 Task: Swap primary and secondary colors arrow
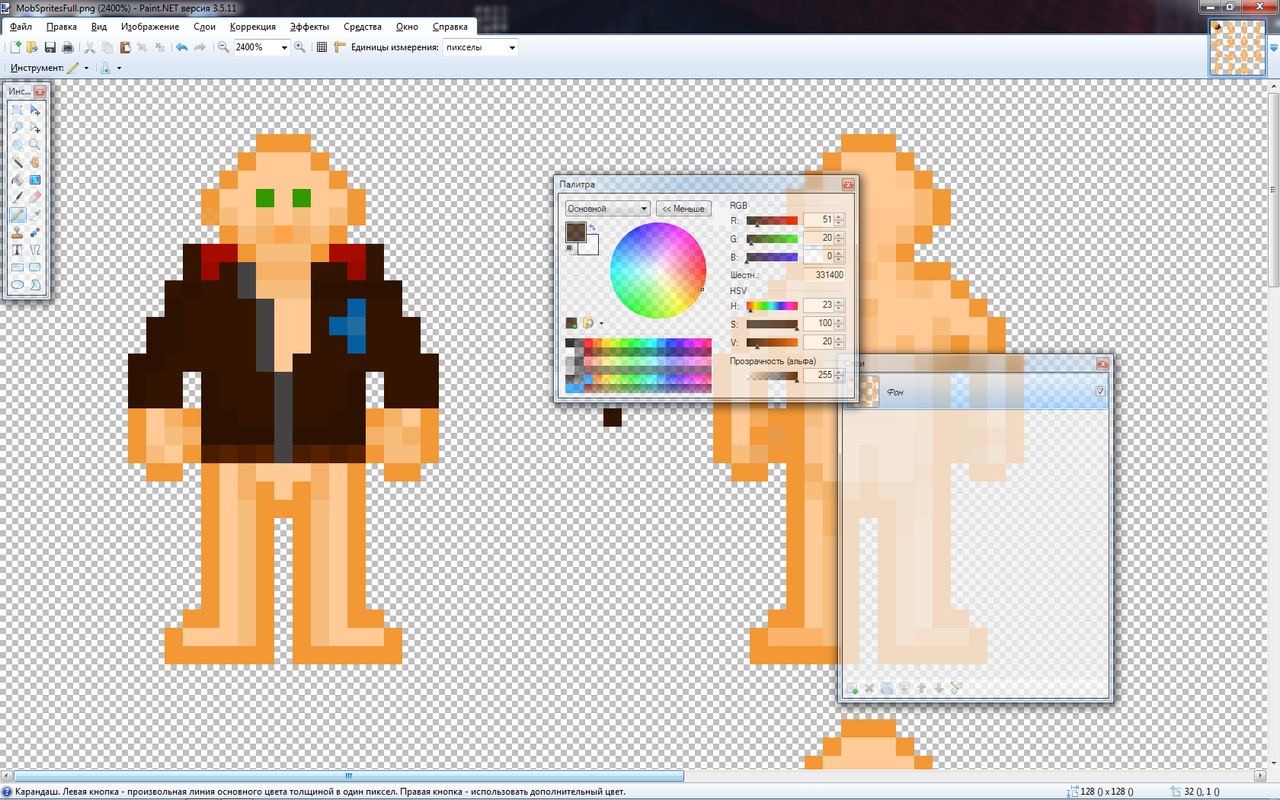point(592,227)
